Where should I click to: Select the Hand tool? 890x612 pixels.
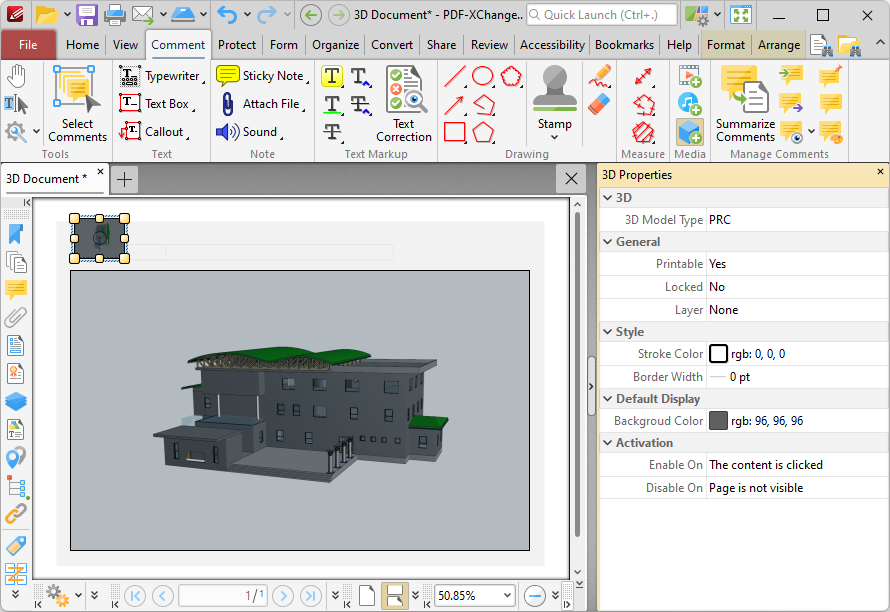pos(16,76)
